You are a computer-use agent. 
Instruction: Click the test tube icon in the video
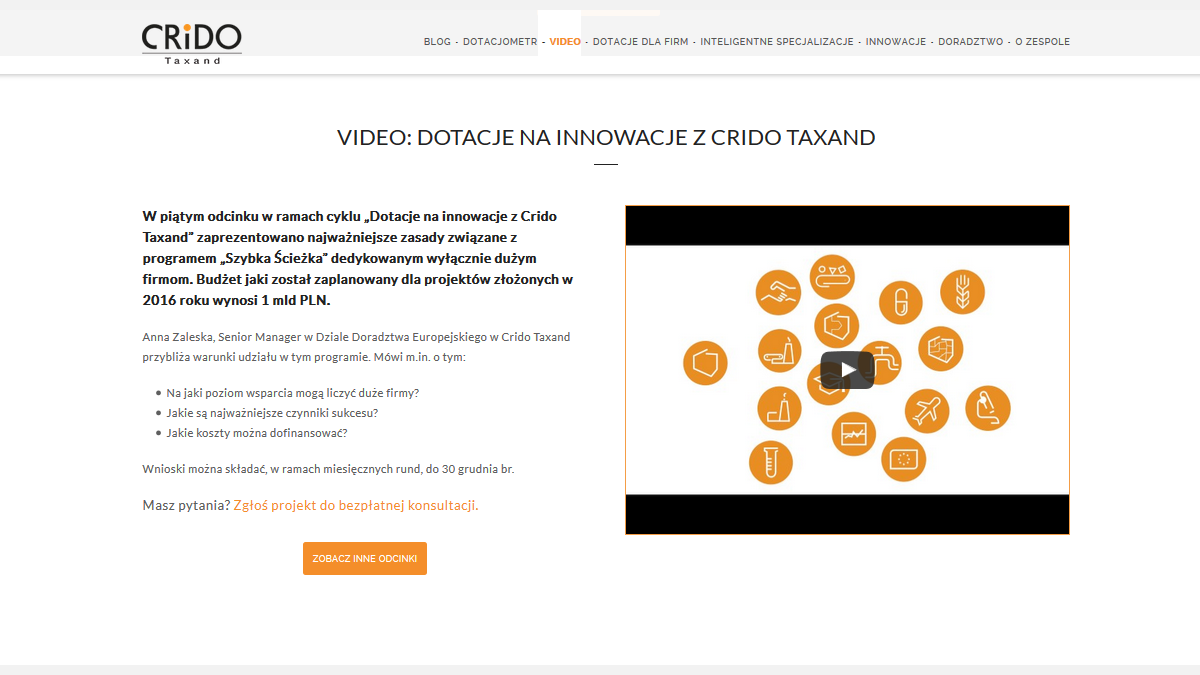(x=770, y=462)
